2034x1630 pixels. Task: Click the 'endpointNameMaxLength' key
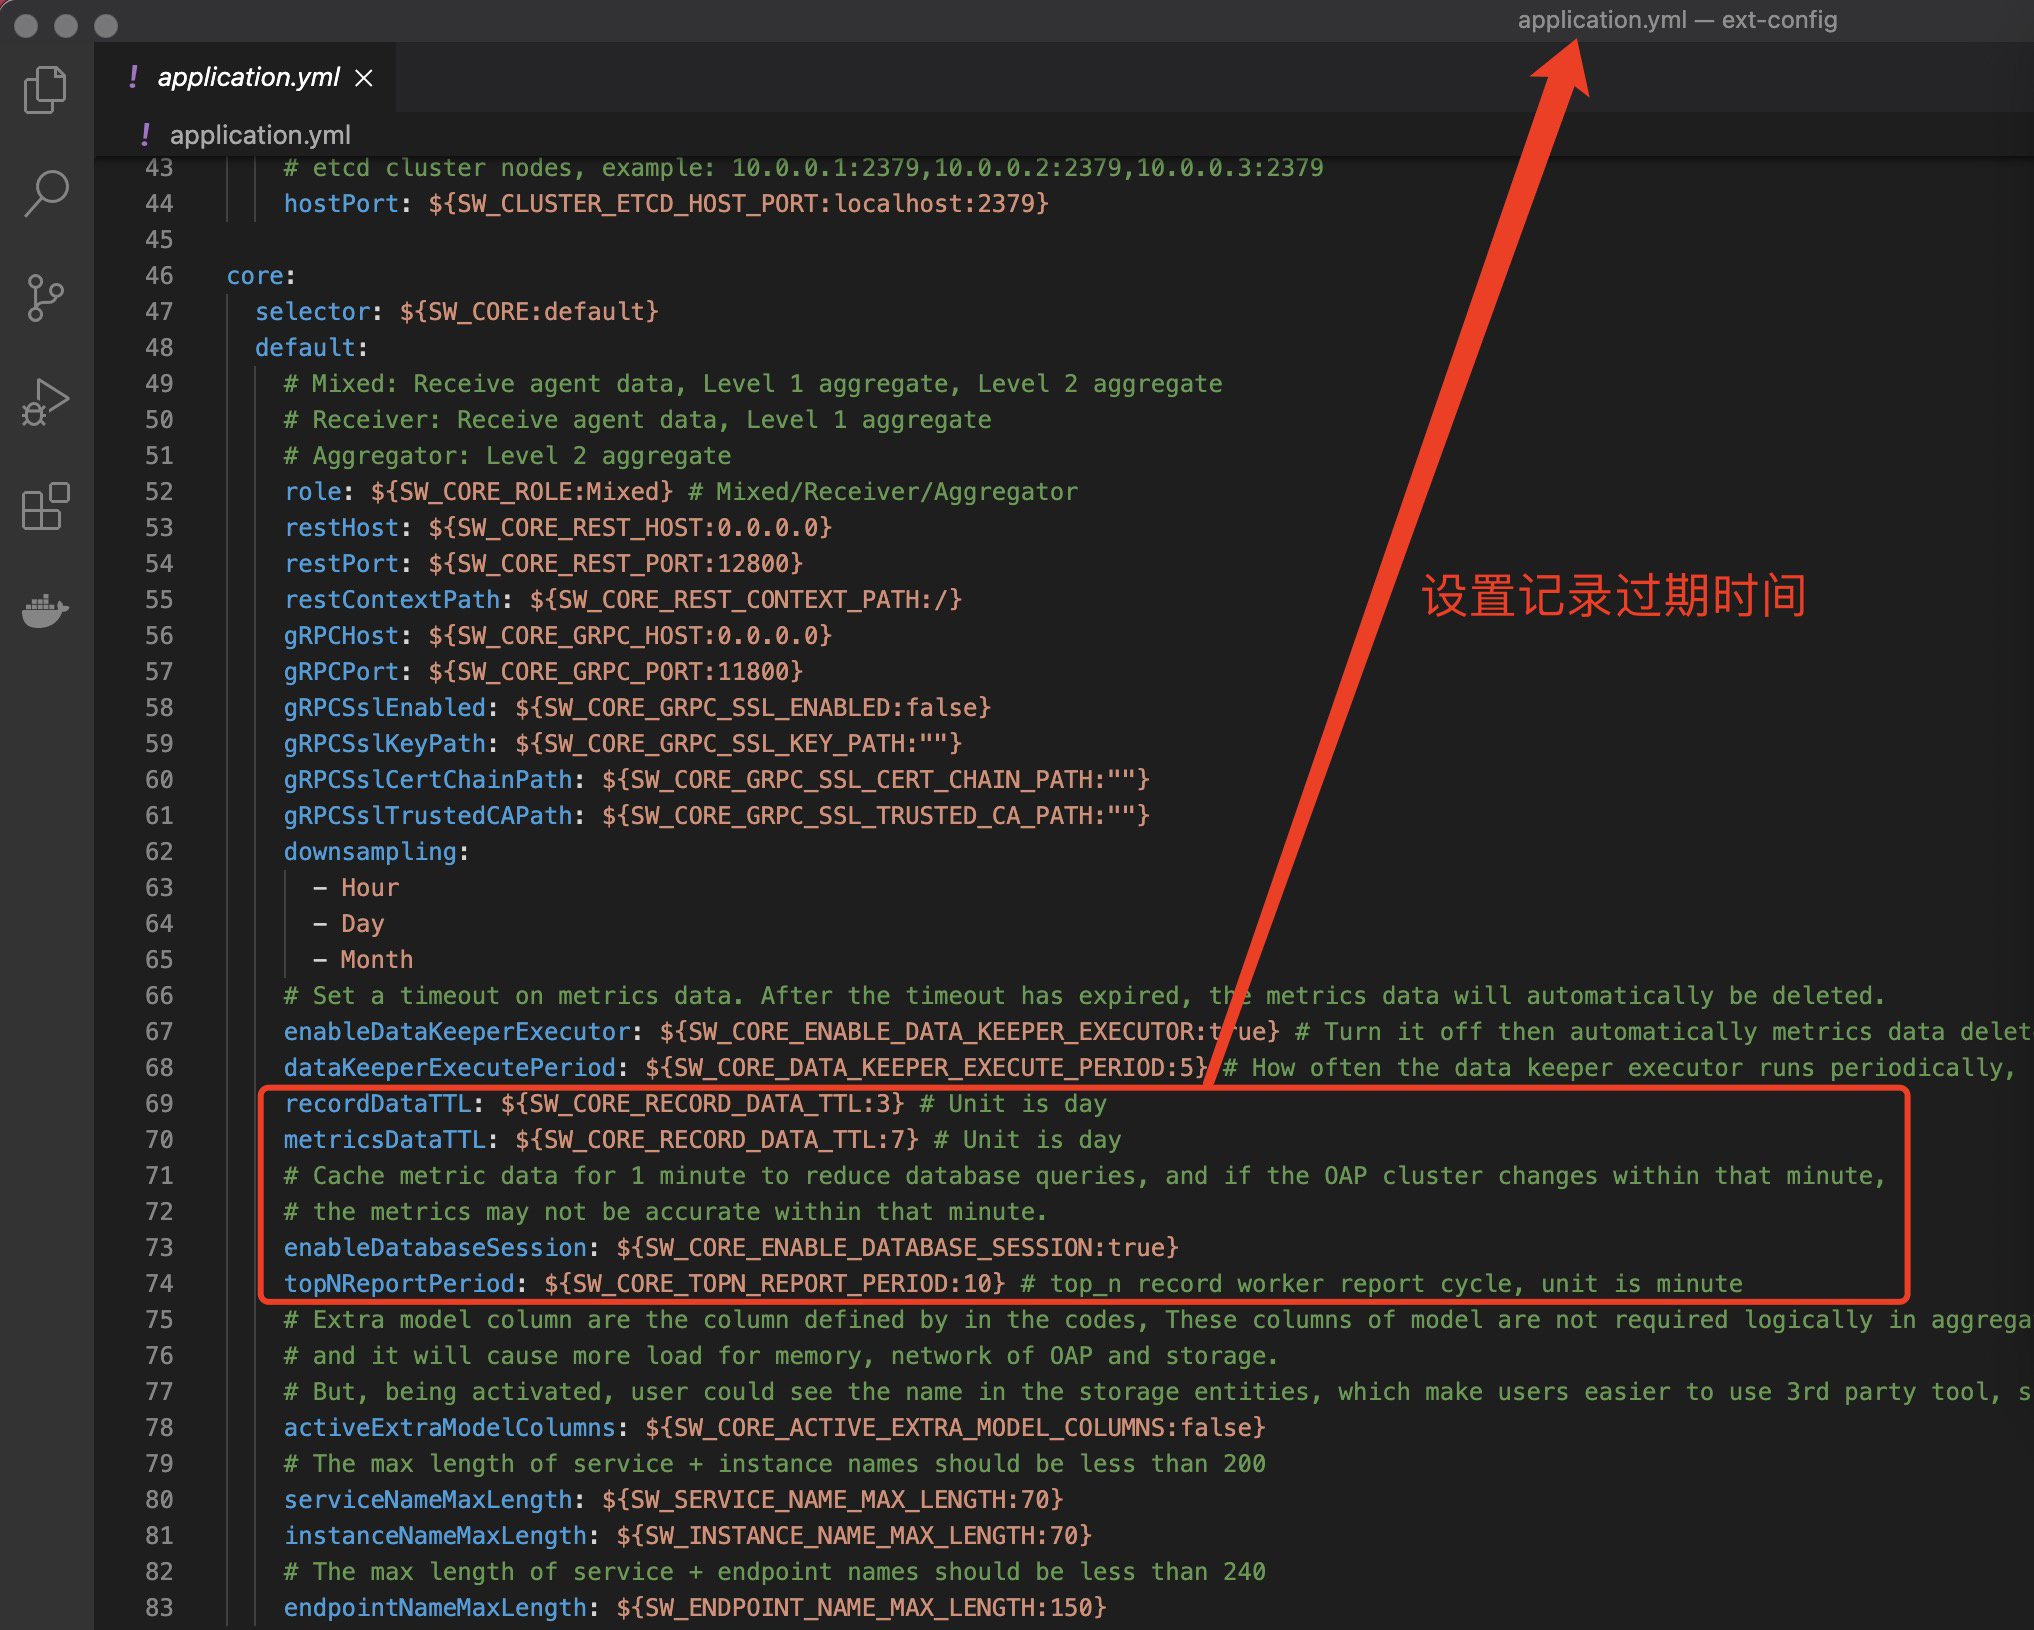435,1607
